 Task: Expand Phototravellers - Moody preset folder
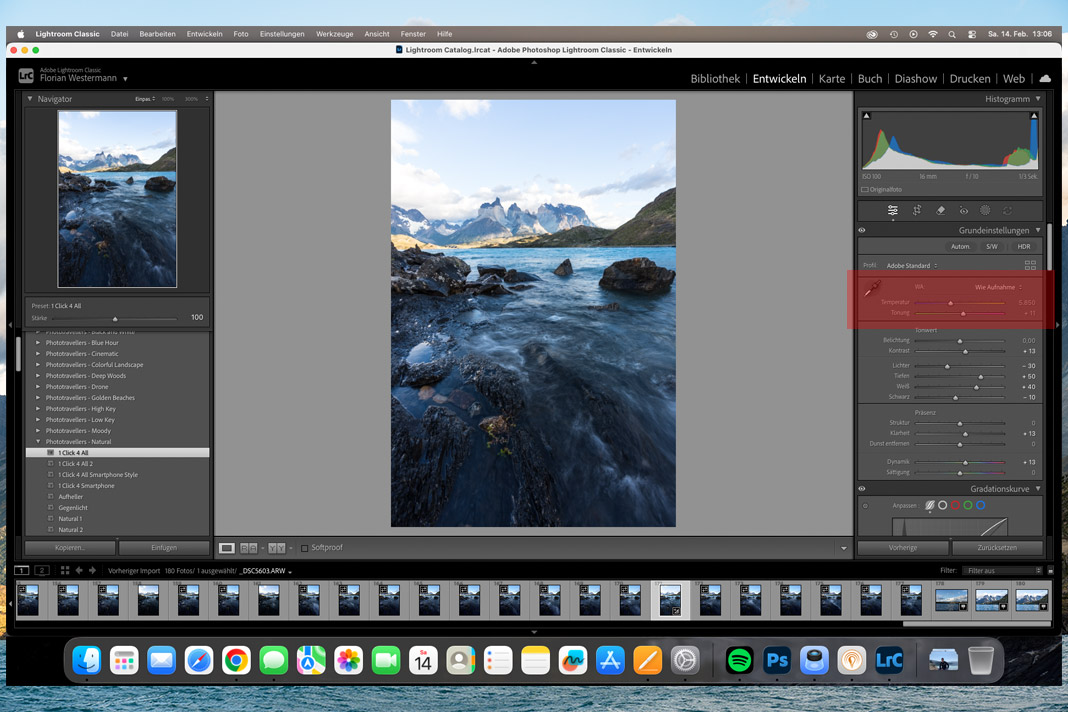click(x=38, y=431)
